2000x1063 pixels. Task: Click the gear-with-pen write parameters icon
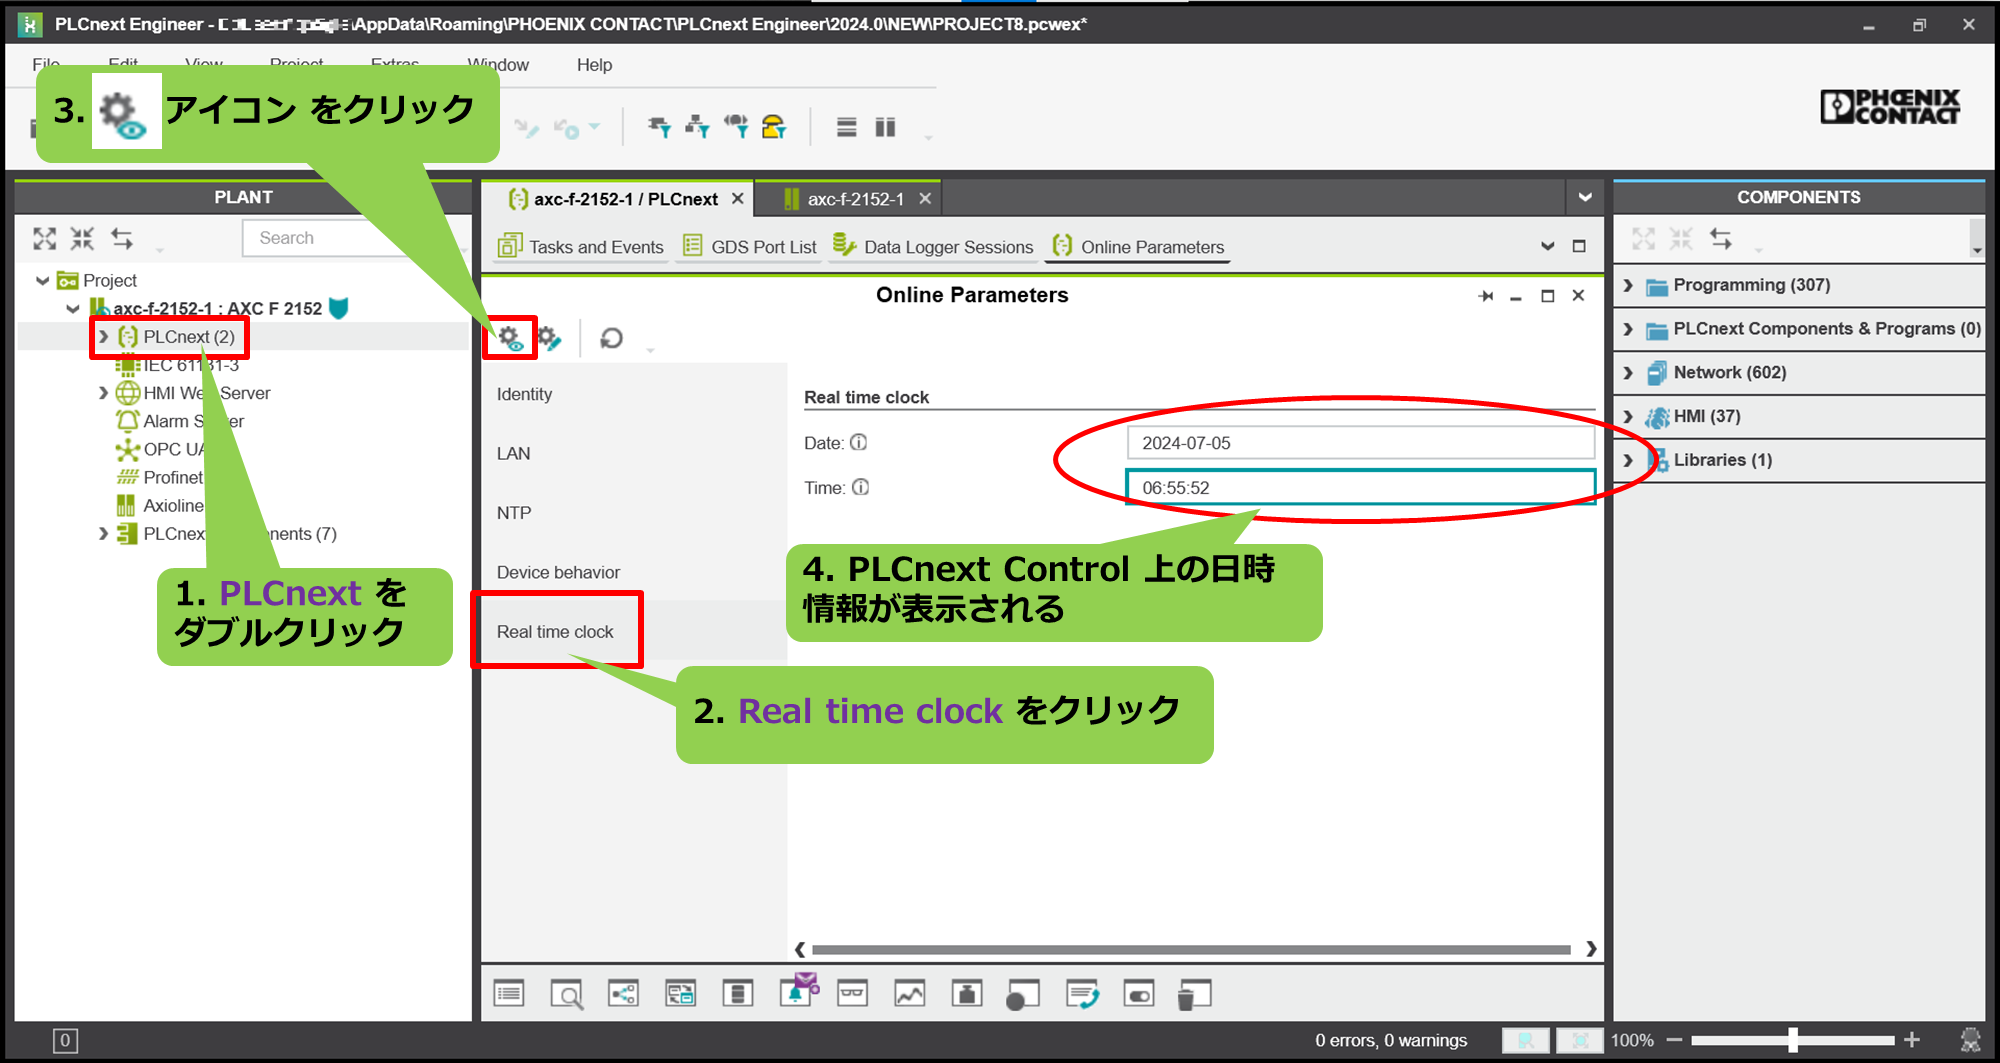click(x=549, y=338)
